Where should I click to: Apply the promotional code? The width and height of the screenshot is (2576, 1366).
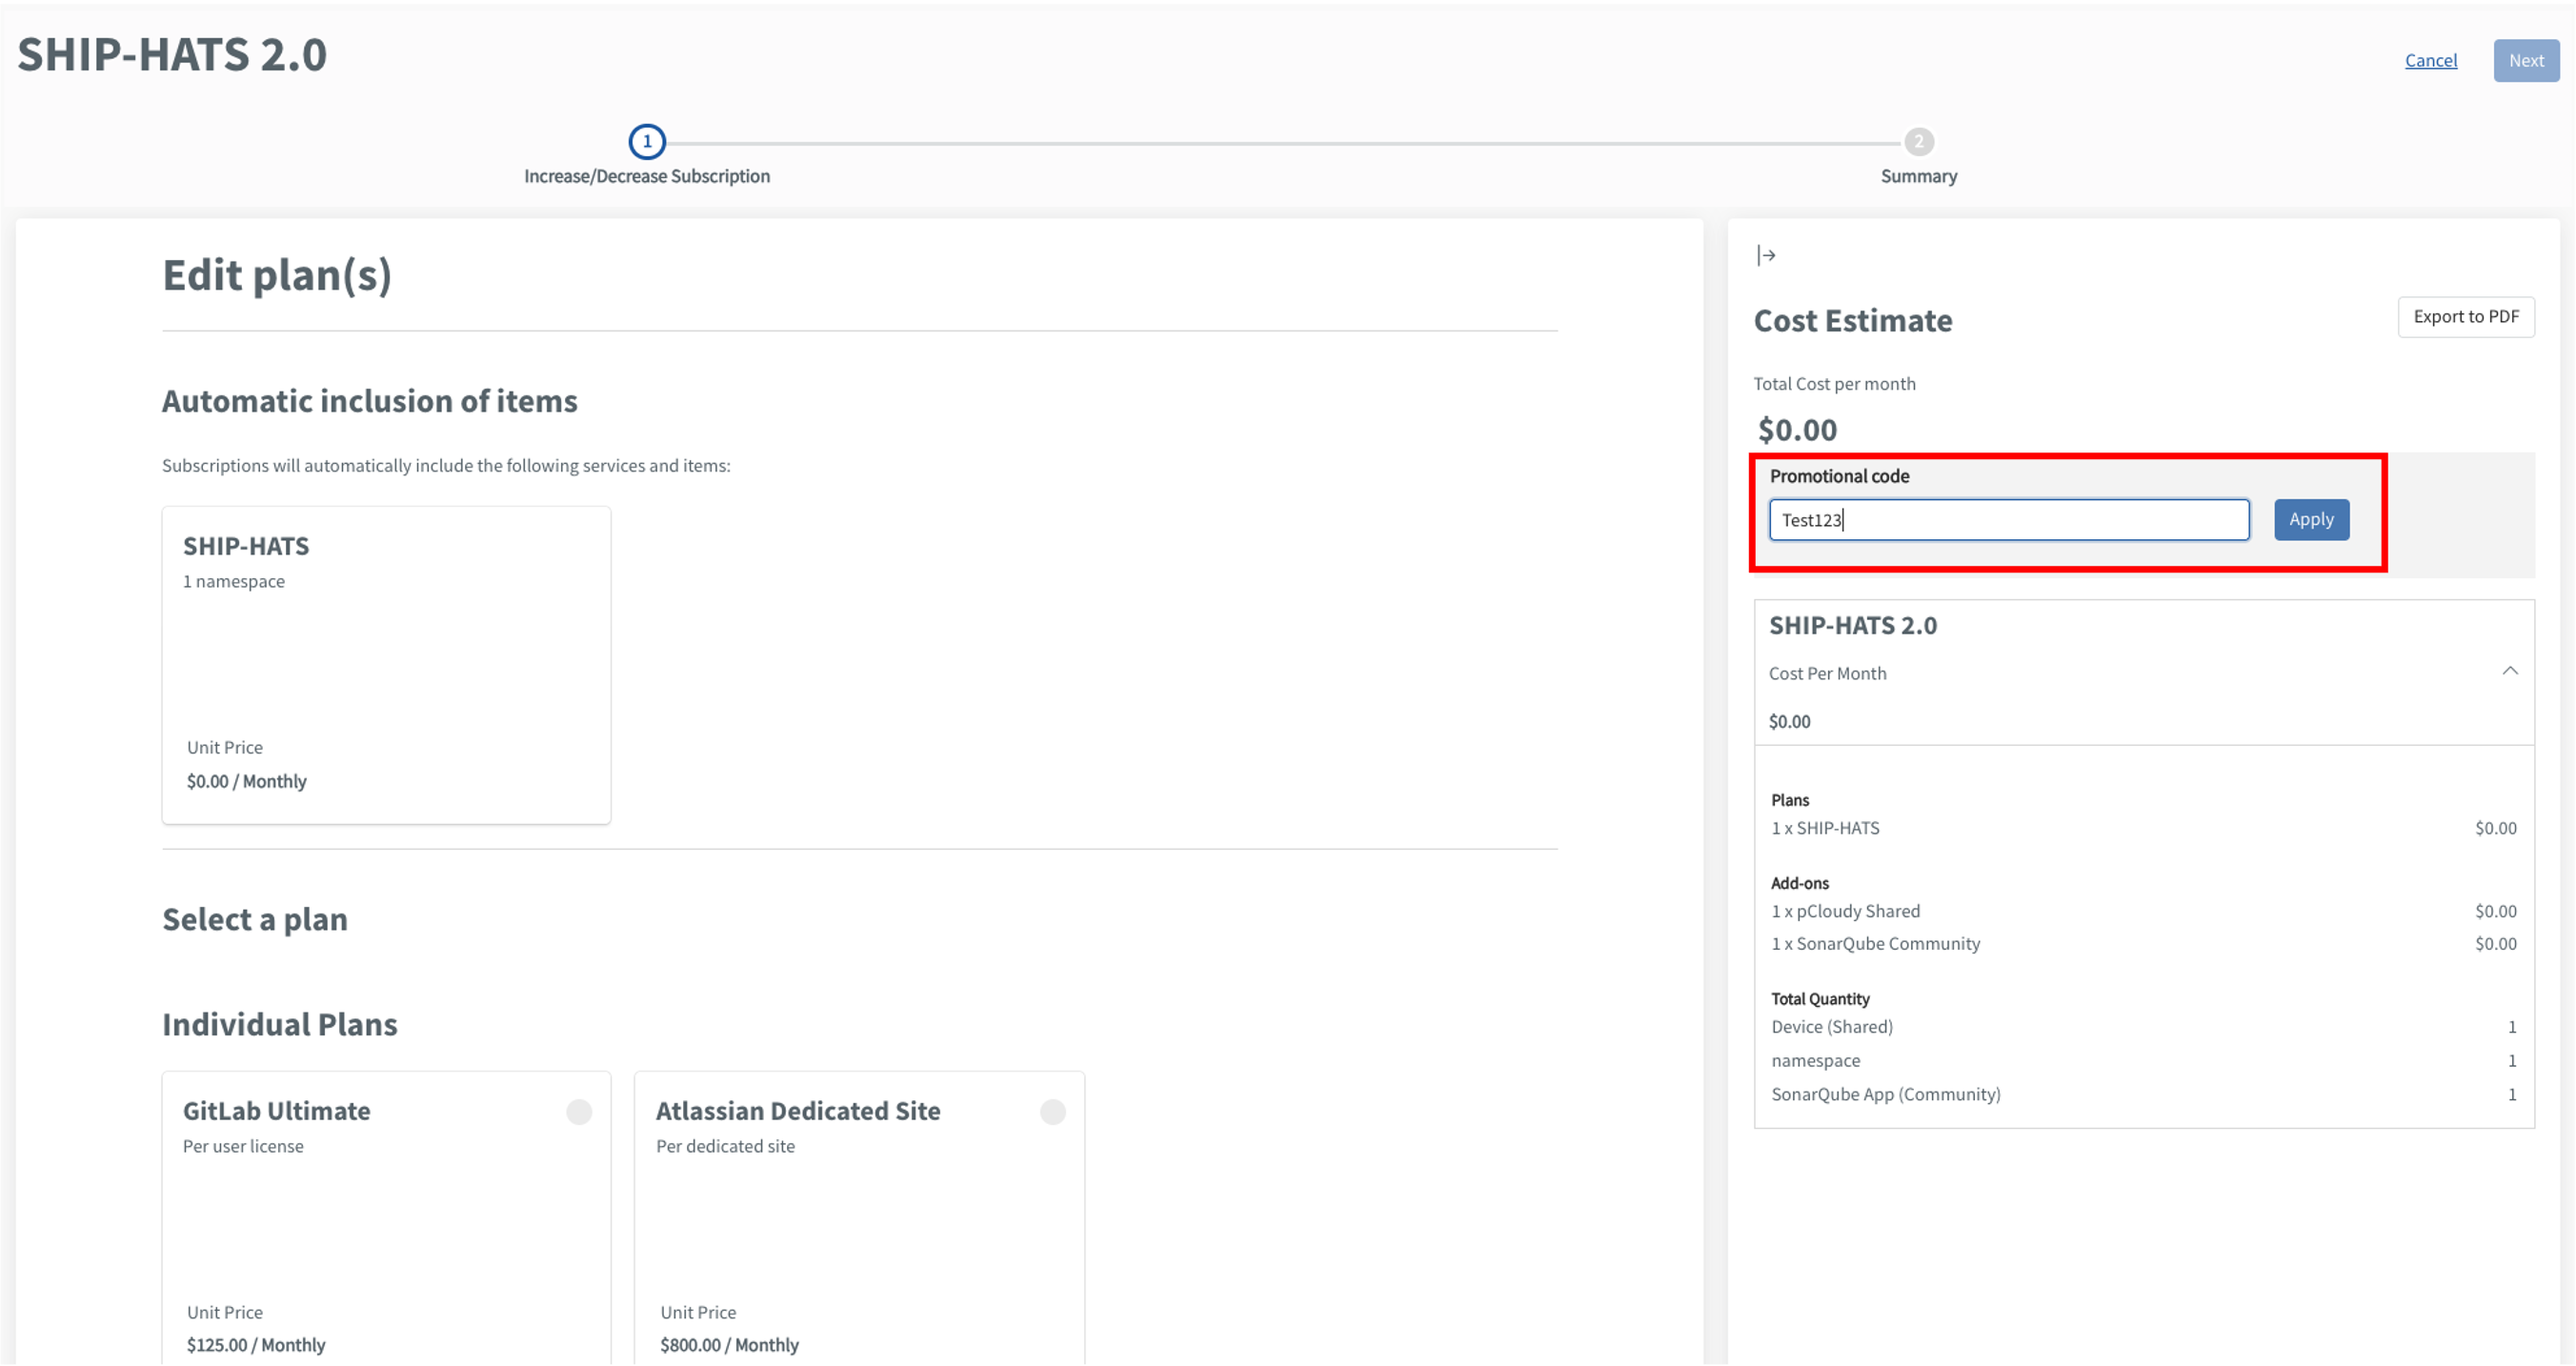click(2311, 520)
